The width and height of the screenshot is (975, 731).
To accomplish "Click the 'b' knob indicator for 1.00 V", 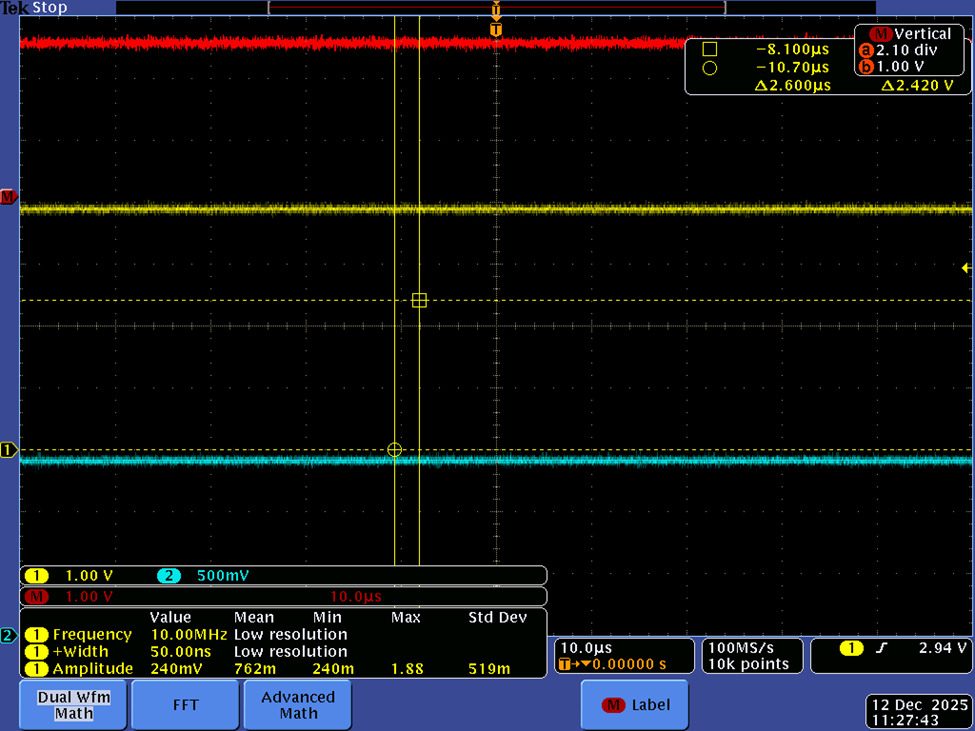I will pyautogui.click(x=866, y=67).
